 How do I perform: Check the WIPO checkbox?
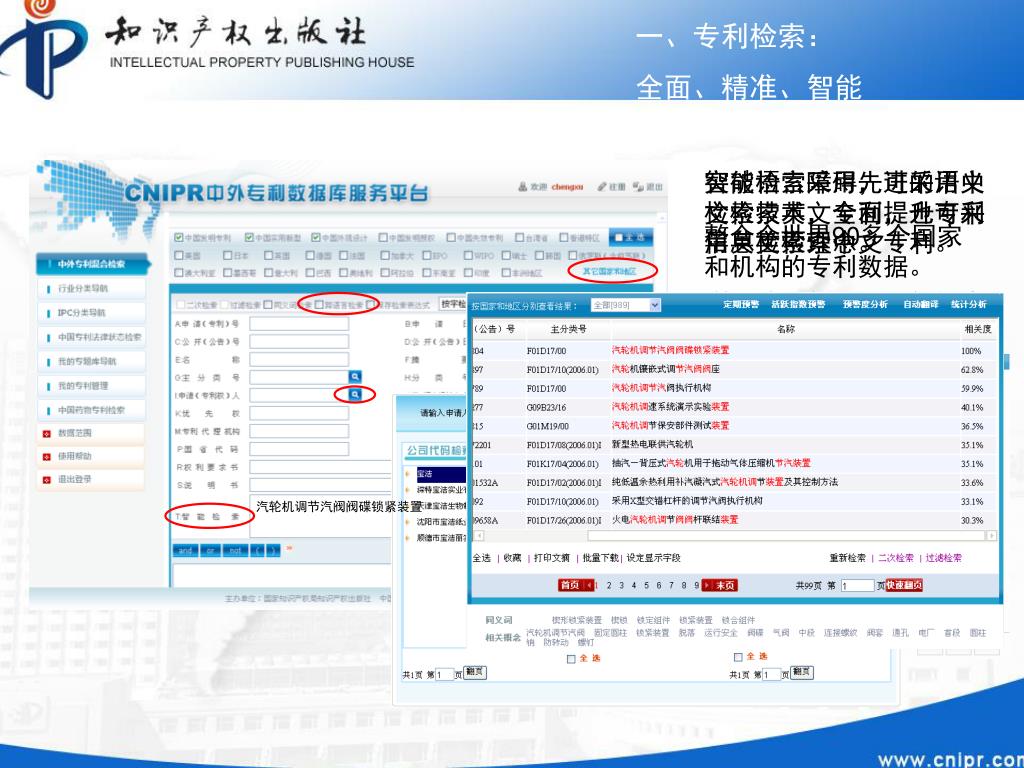pyautogui.click(x=468, y=255)
